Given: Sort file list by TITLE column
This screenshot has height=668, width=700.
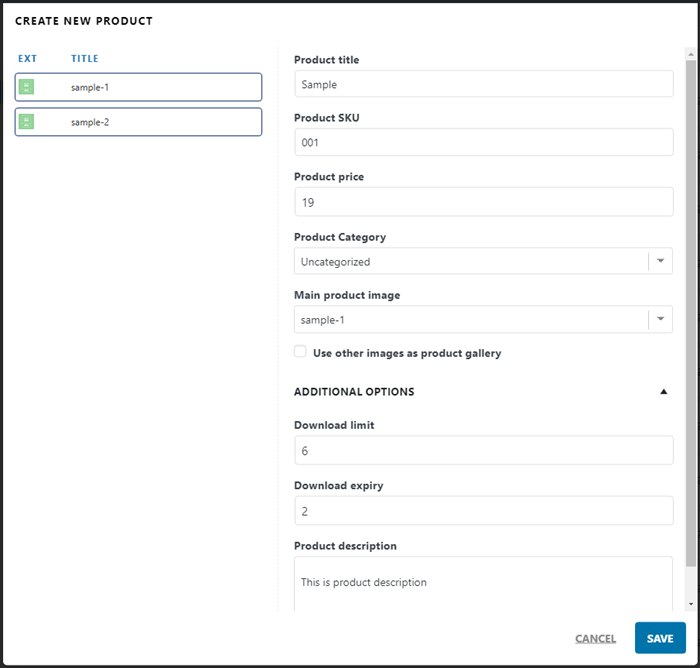Looking at the screenshot, I should click(85, 59).
